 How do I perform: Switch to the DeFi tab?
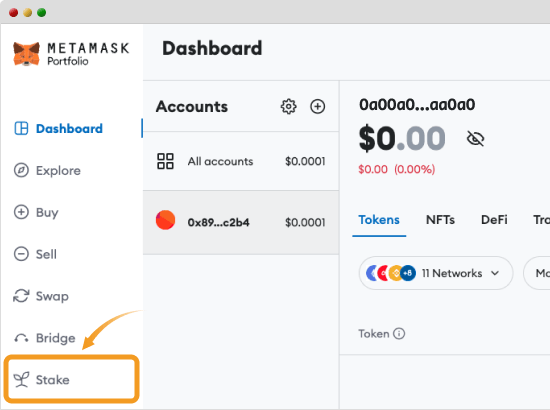(x=494, y=220)
